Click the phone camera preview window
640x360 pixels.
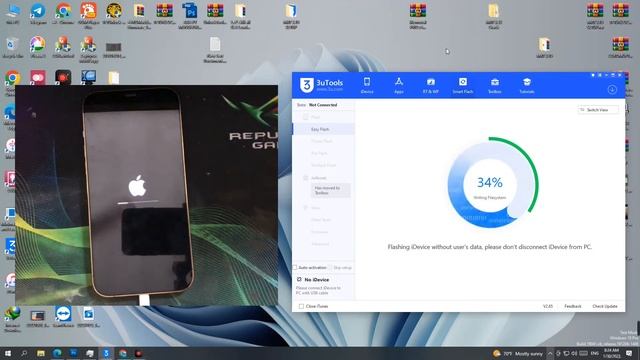click(147, 195)
